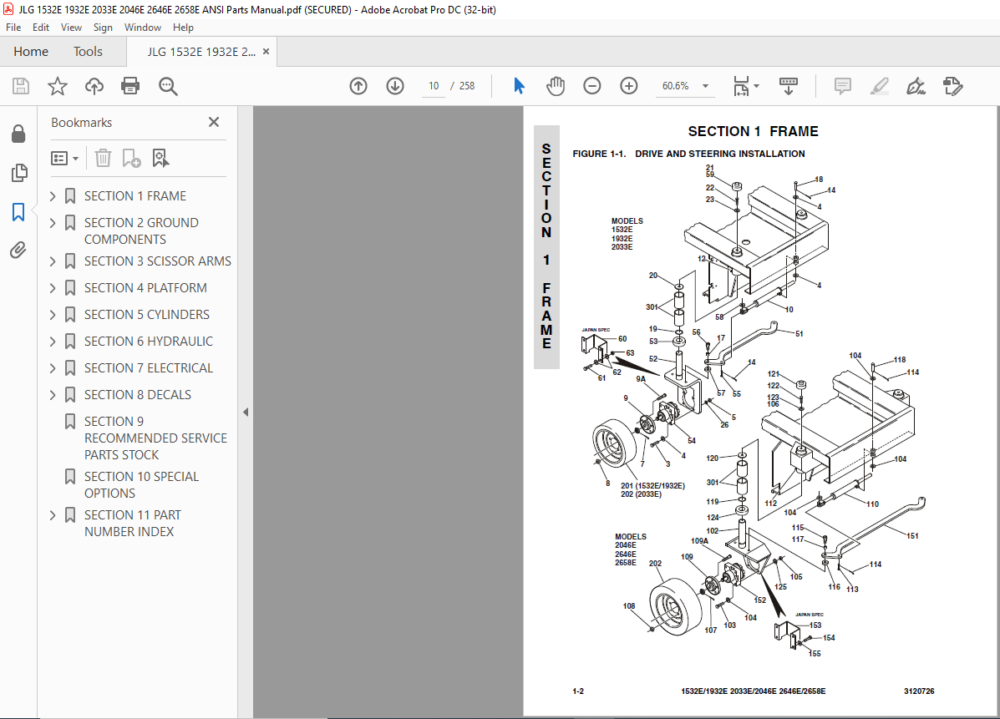
Task: Switch to the Home tab
Action: [31, 52]
